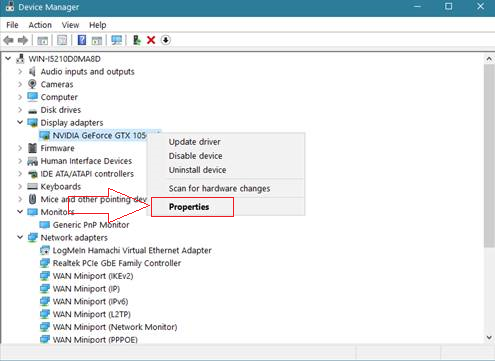This screenshot has width=495, height=361.
Task: Click the LogMeIn Hamachi adapter icon
Action: 45,250
